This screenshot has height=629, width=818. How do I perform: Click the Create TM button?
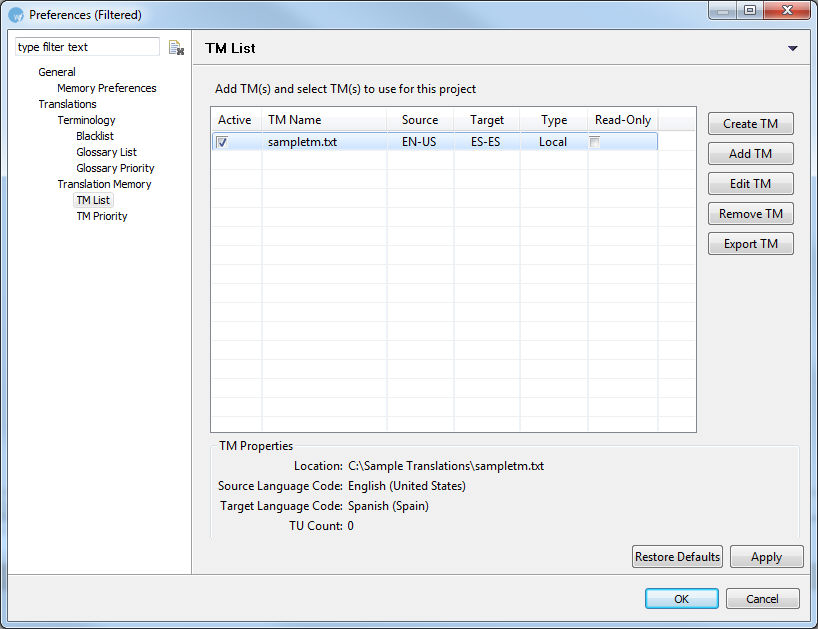pos(750,124)
